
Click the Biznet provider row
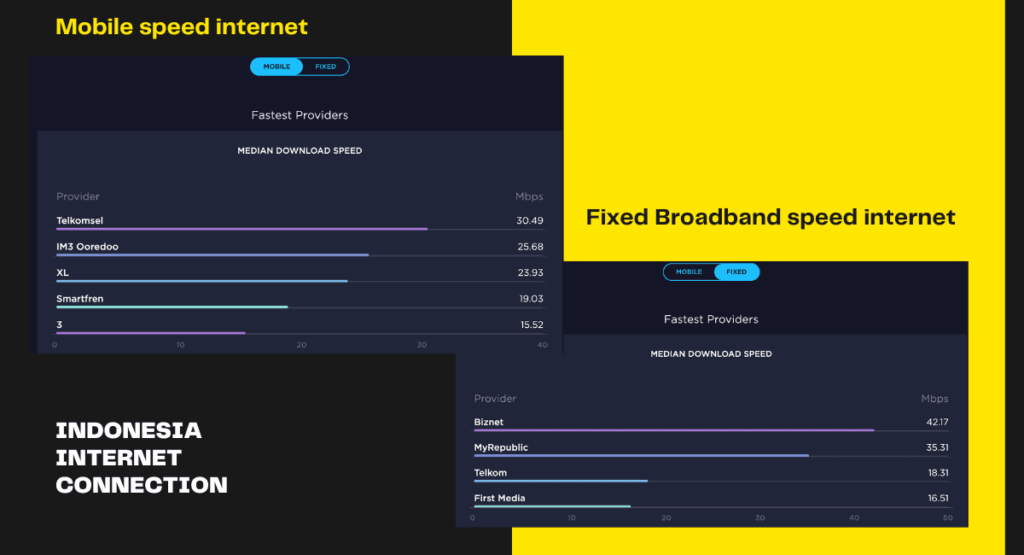pos(711,423)
